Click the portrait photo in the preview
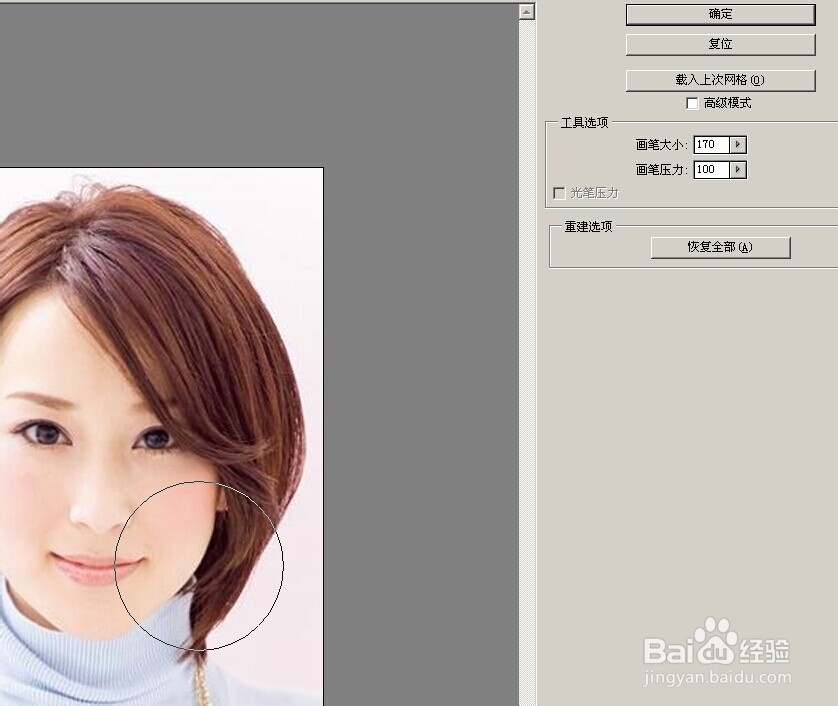The width and height of the screenshot is (838, 706). coord(161,437)
